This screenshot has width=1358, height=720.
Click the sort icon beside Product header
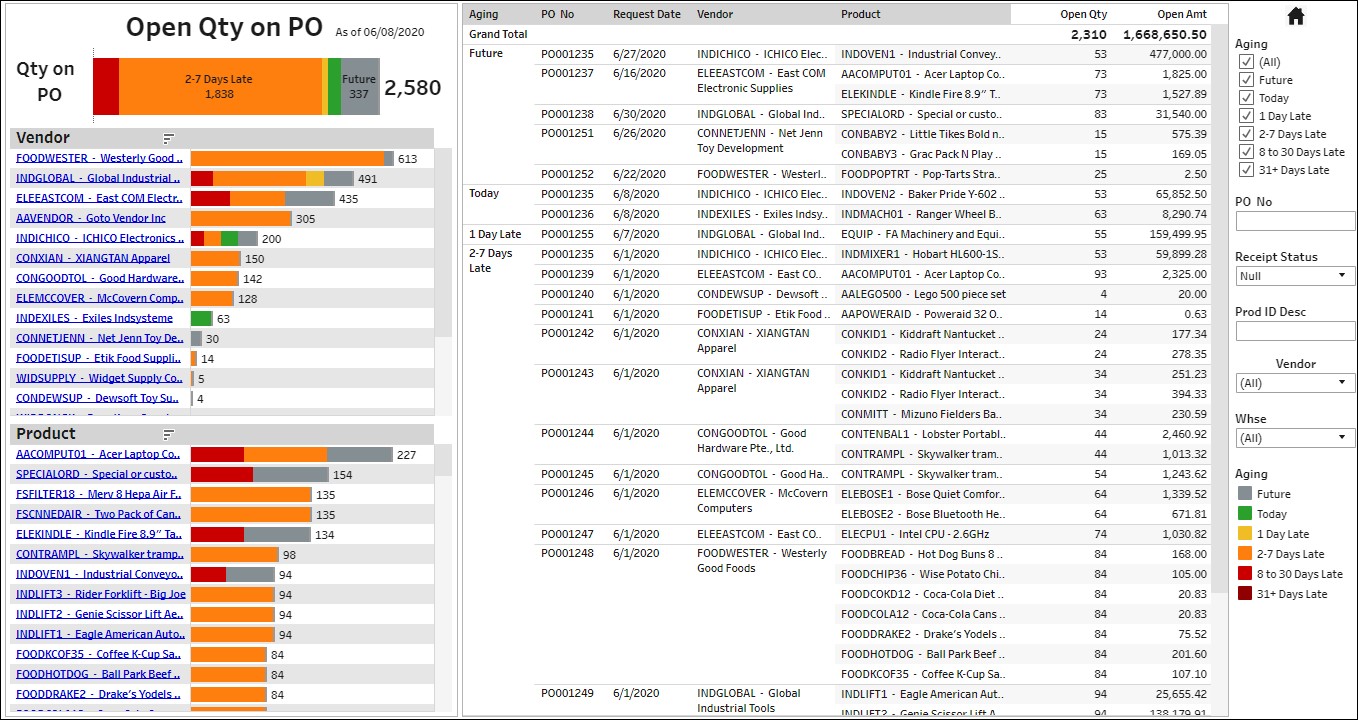tap(169, 434)
